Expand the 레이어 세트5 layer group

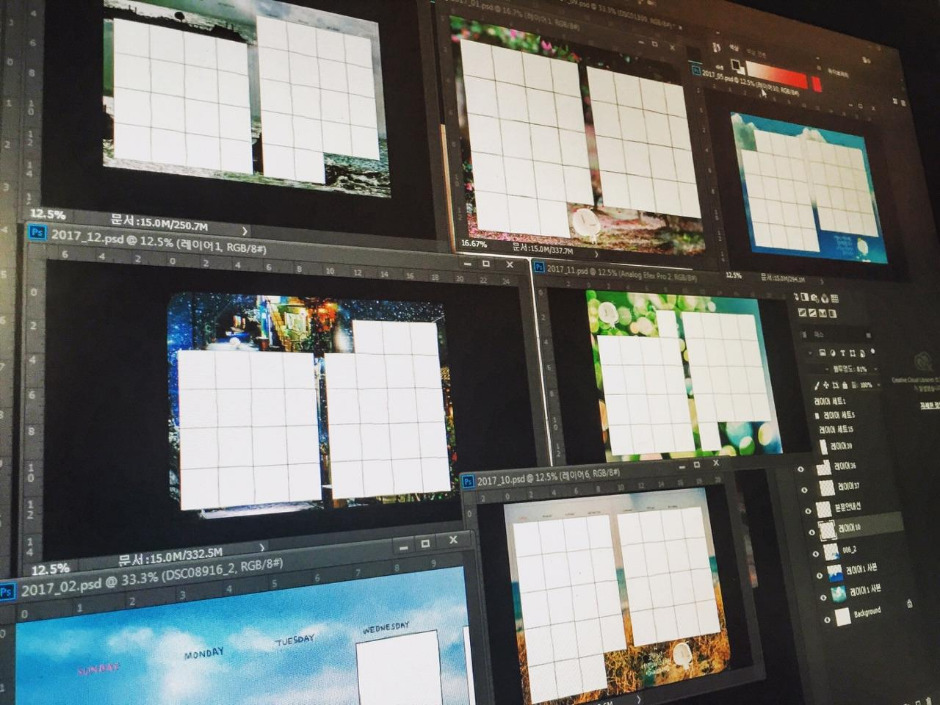pyautogui.click(x=817, y=415)
